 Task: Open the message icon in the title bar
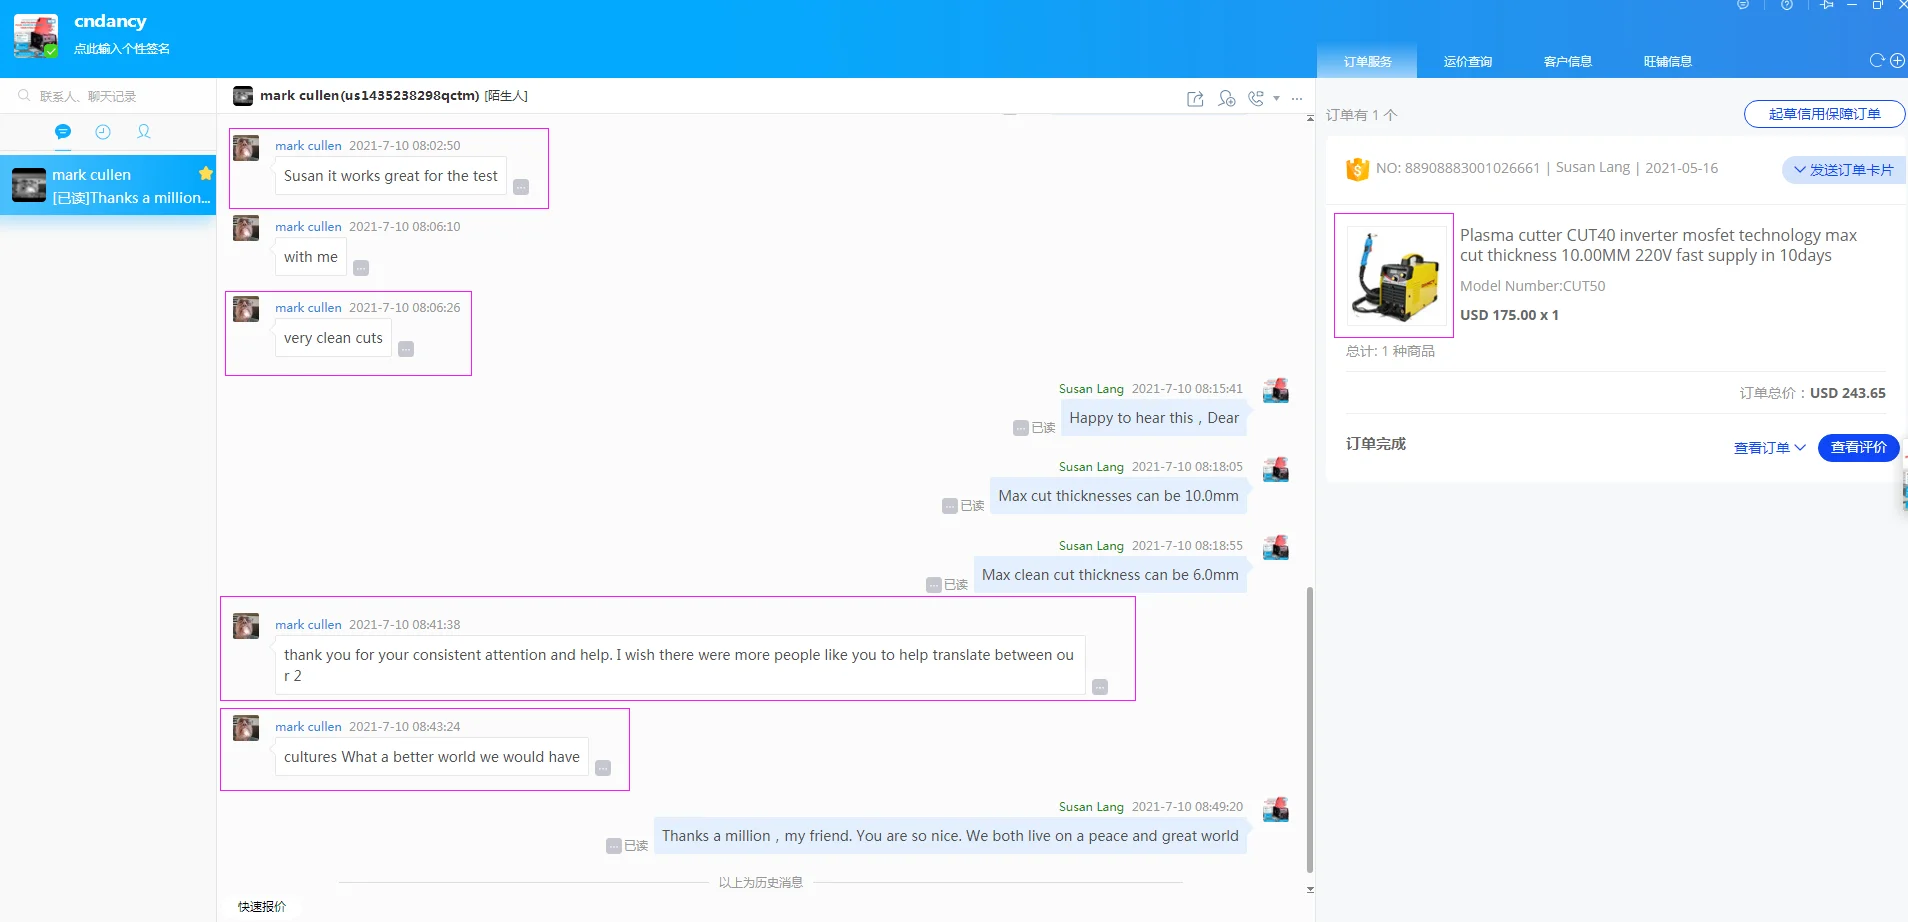pos(1743,5)
